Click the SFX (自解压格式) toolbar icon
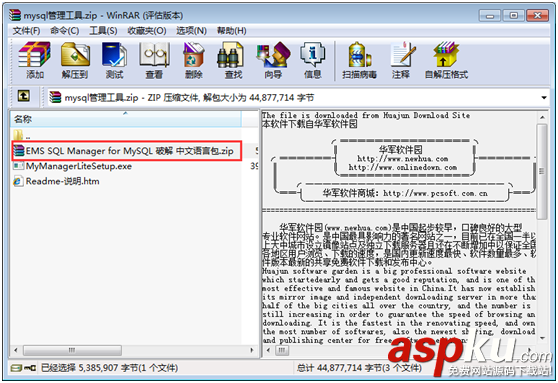The width and height of the screenshot is (558, 383). (446, 59)
